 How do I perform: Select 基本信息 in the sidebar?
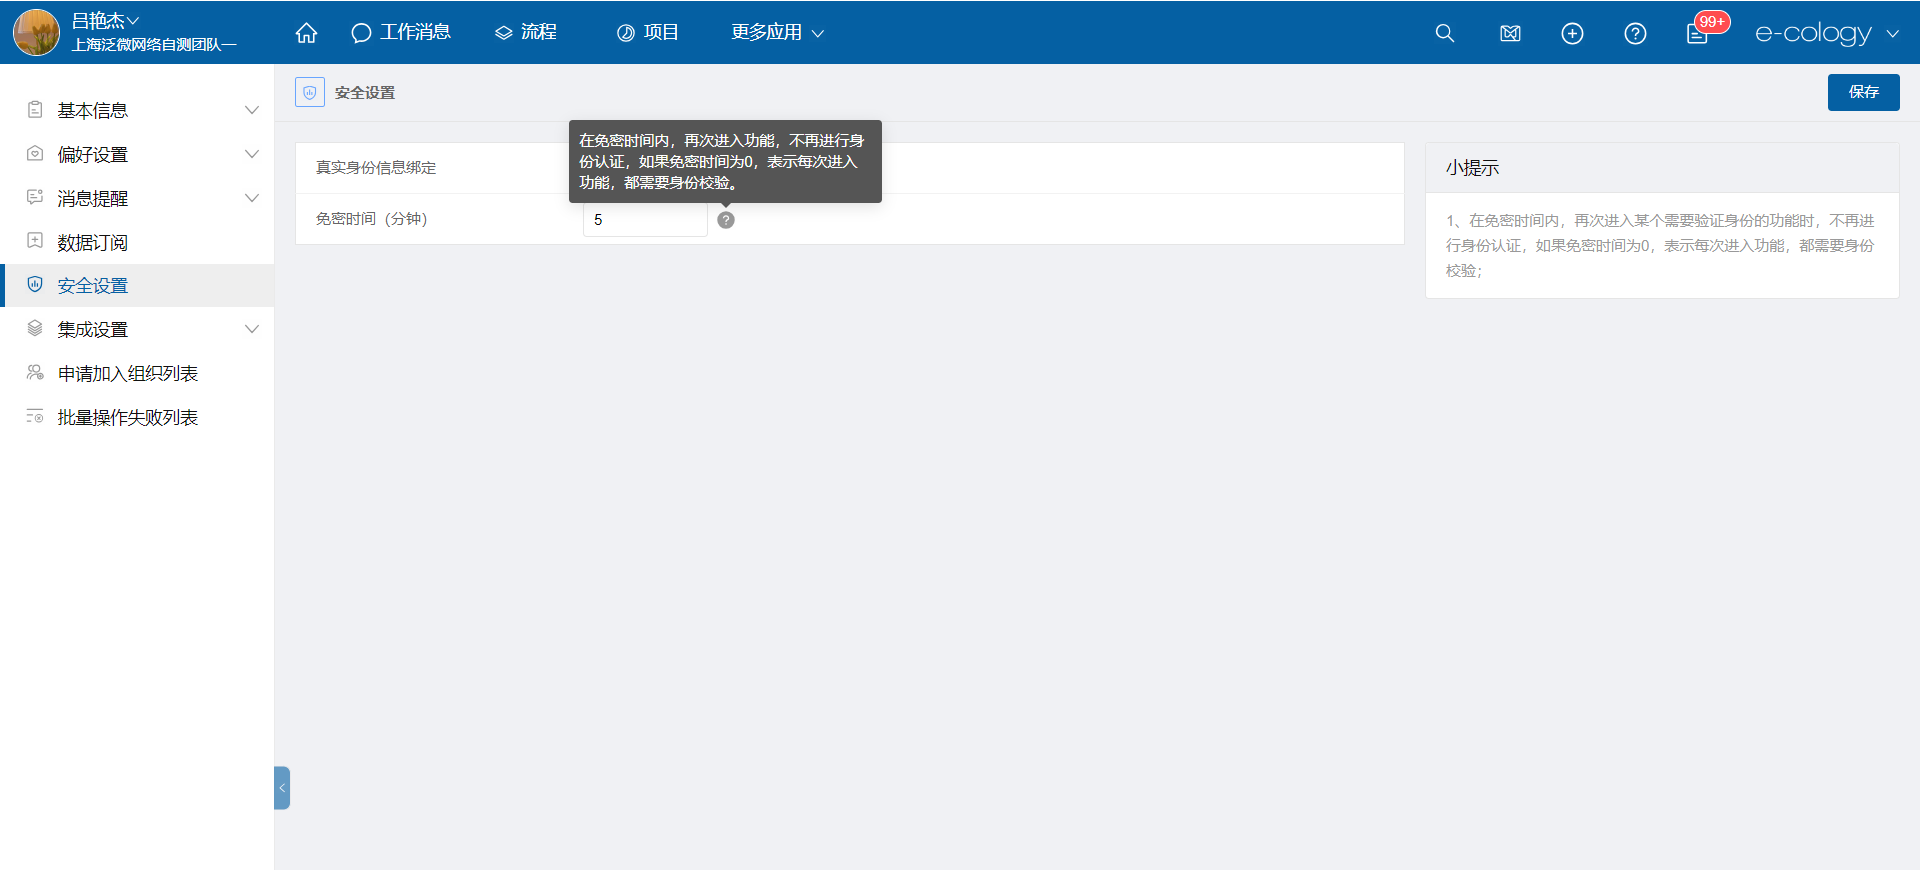coord(92,110)
